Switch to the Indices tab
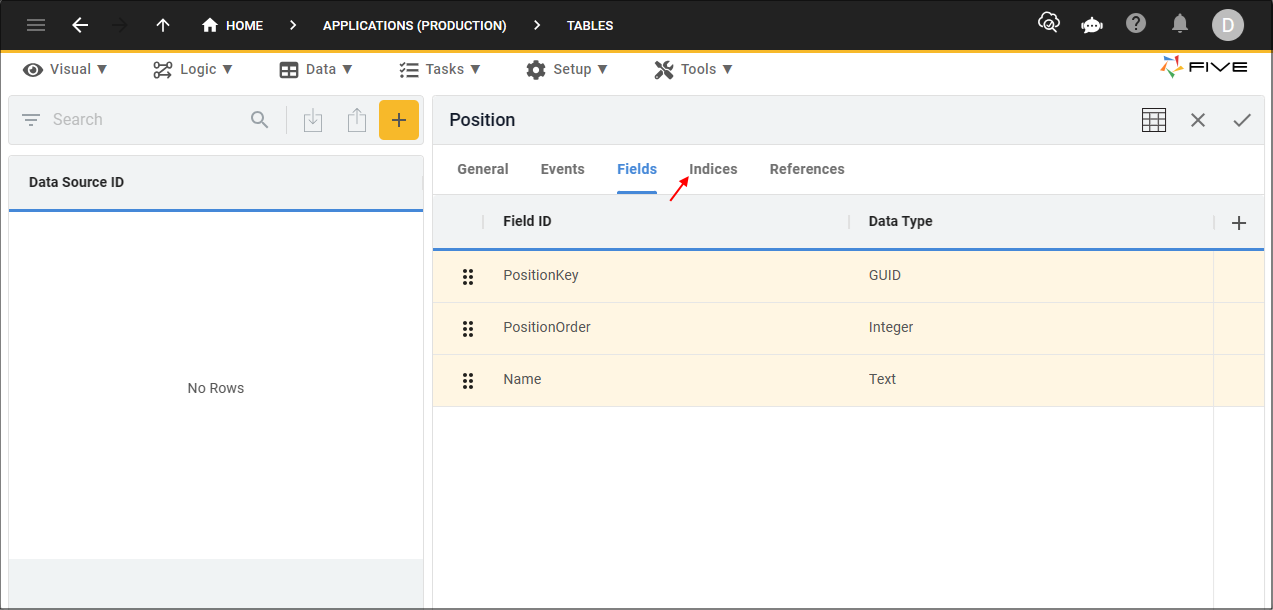 (713, 169)
